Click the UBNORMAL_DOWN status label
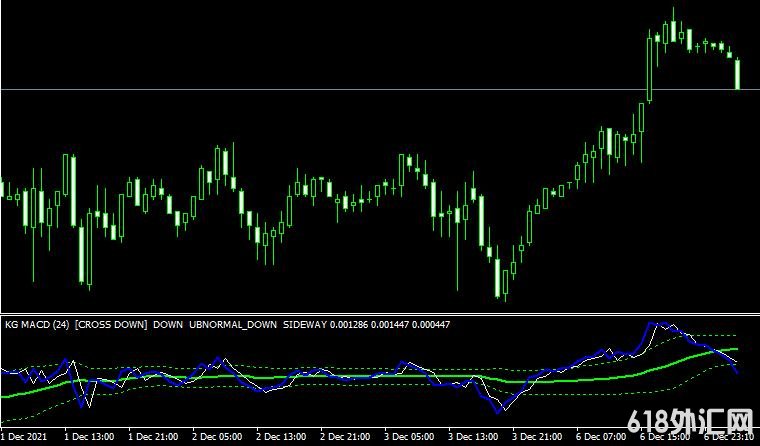The width and height of the screenshot is (760, 446). [x=233, y=324]
